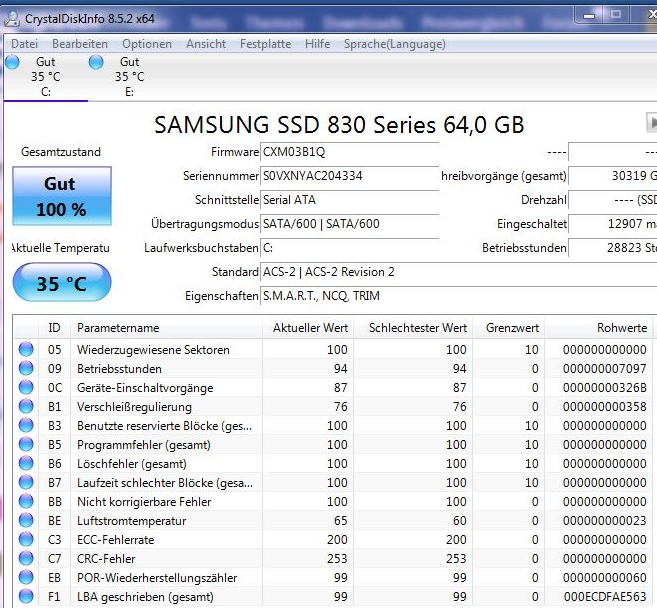
Task: Select the Löschfehler (gesamt) parameter name
Action: [x=132, y=464]
